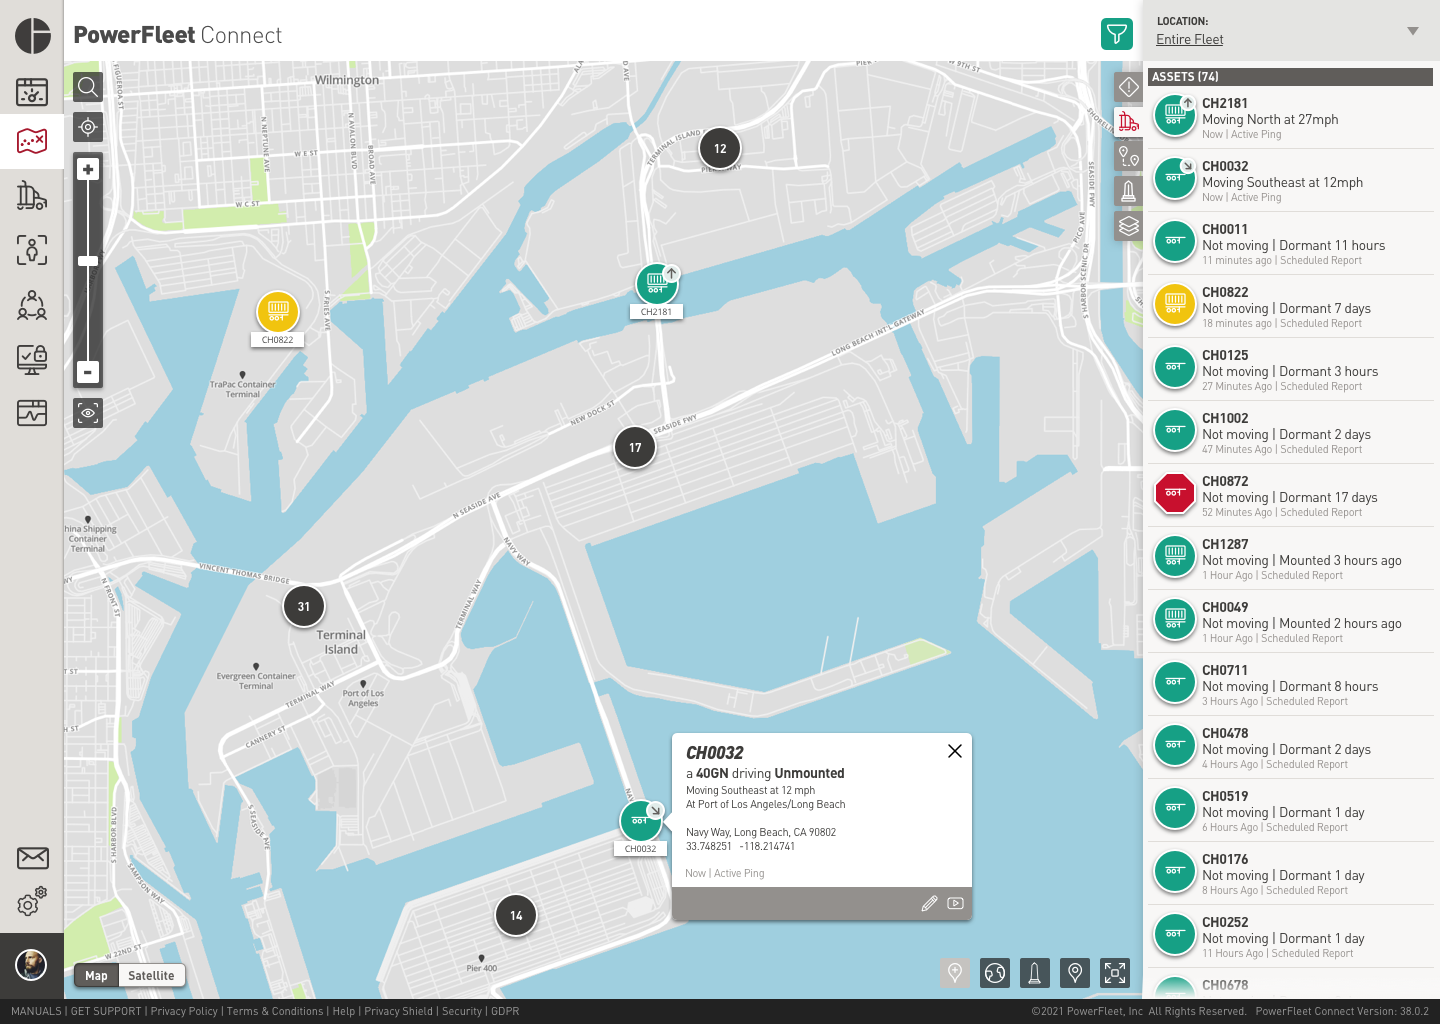Viewport: 1440px width, 1024px height.
Task: Open the dashboard icon in left sidebar
Action: point(32,92)
